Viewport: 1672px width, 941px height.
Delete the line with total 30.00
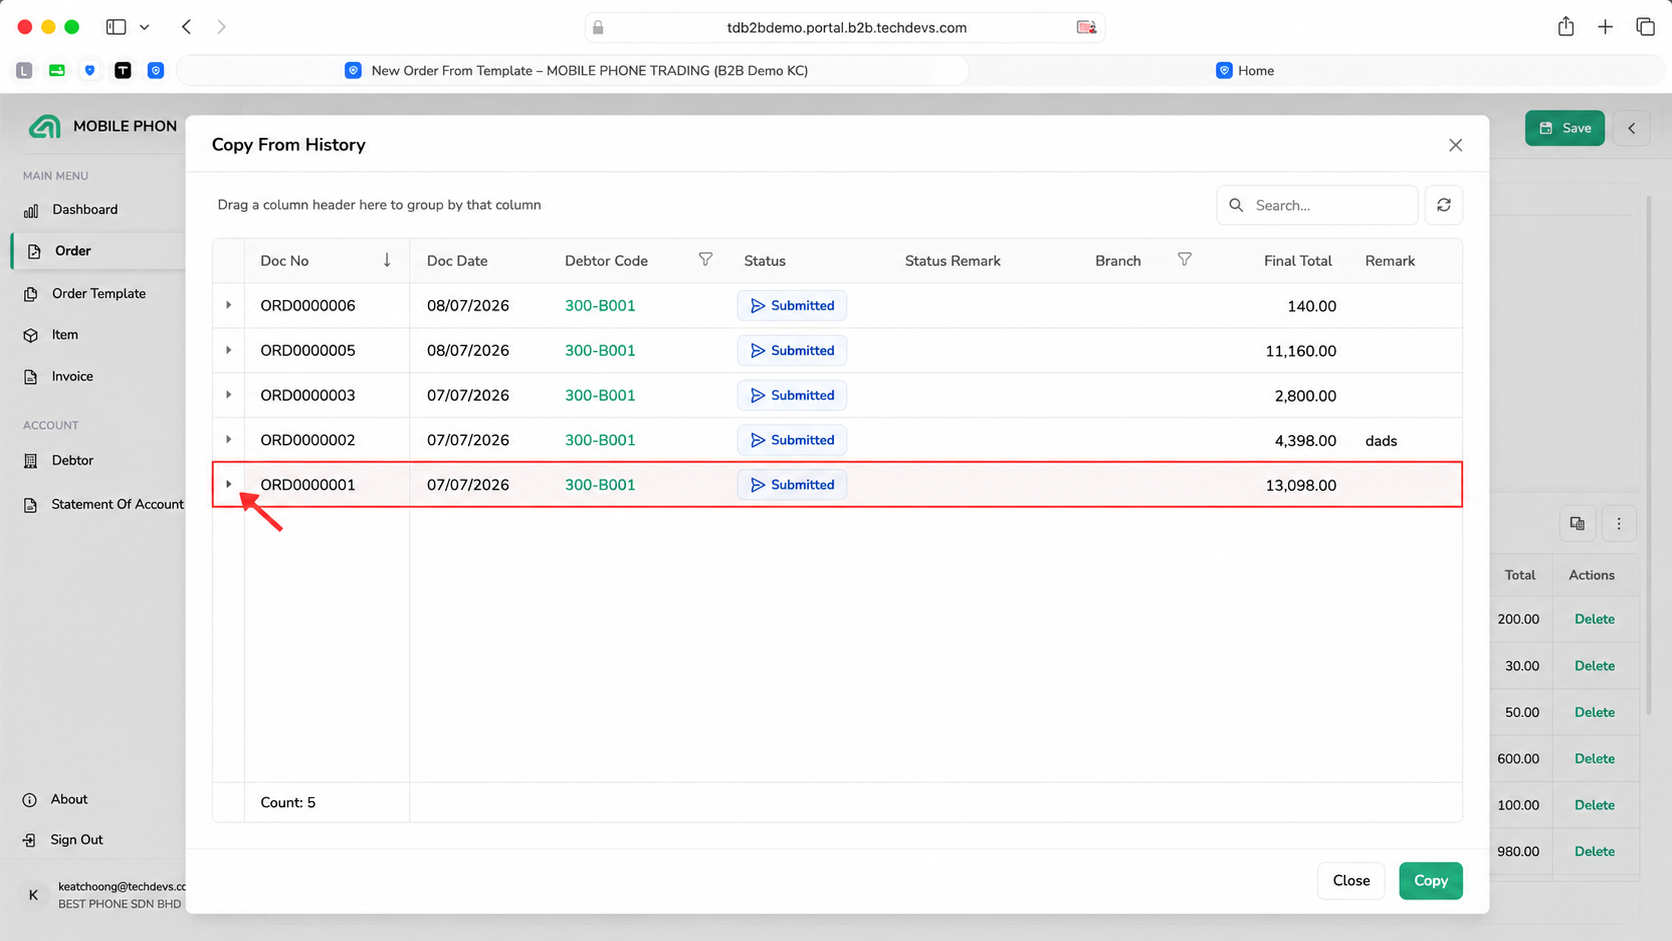click(1594, 666)
